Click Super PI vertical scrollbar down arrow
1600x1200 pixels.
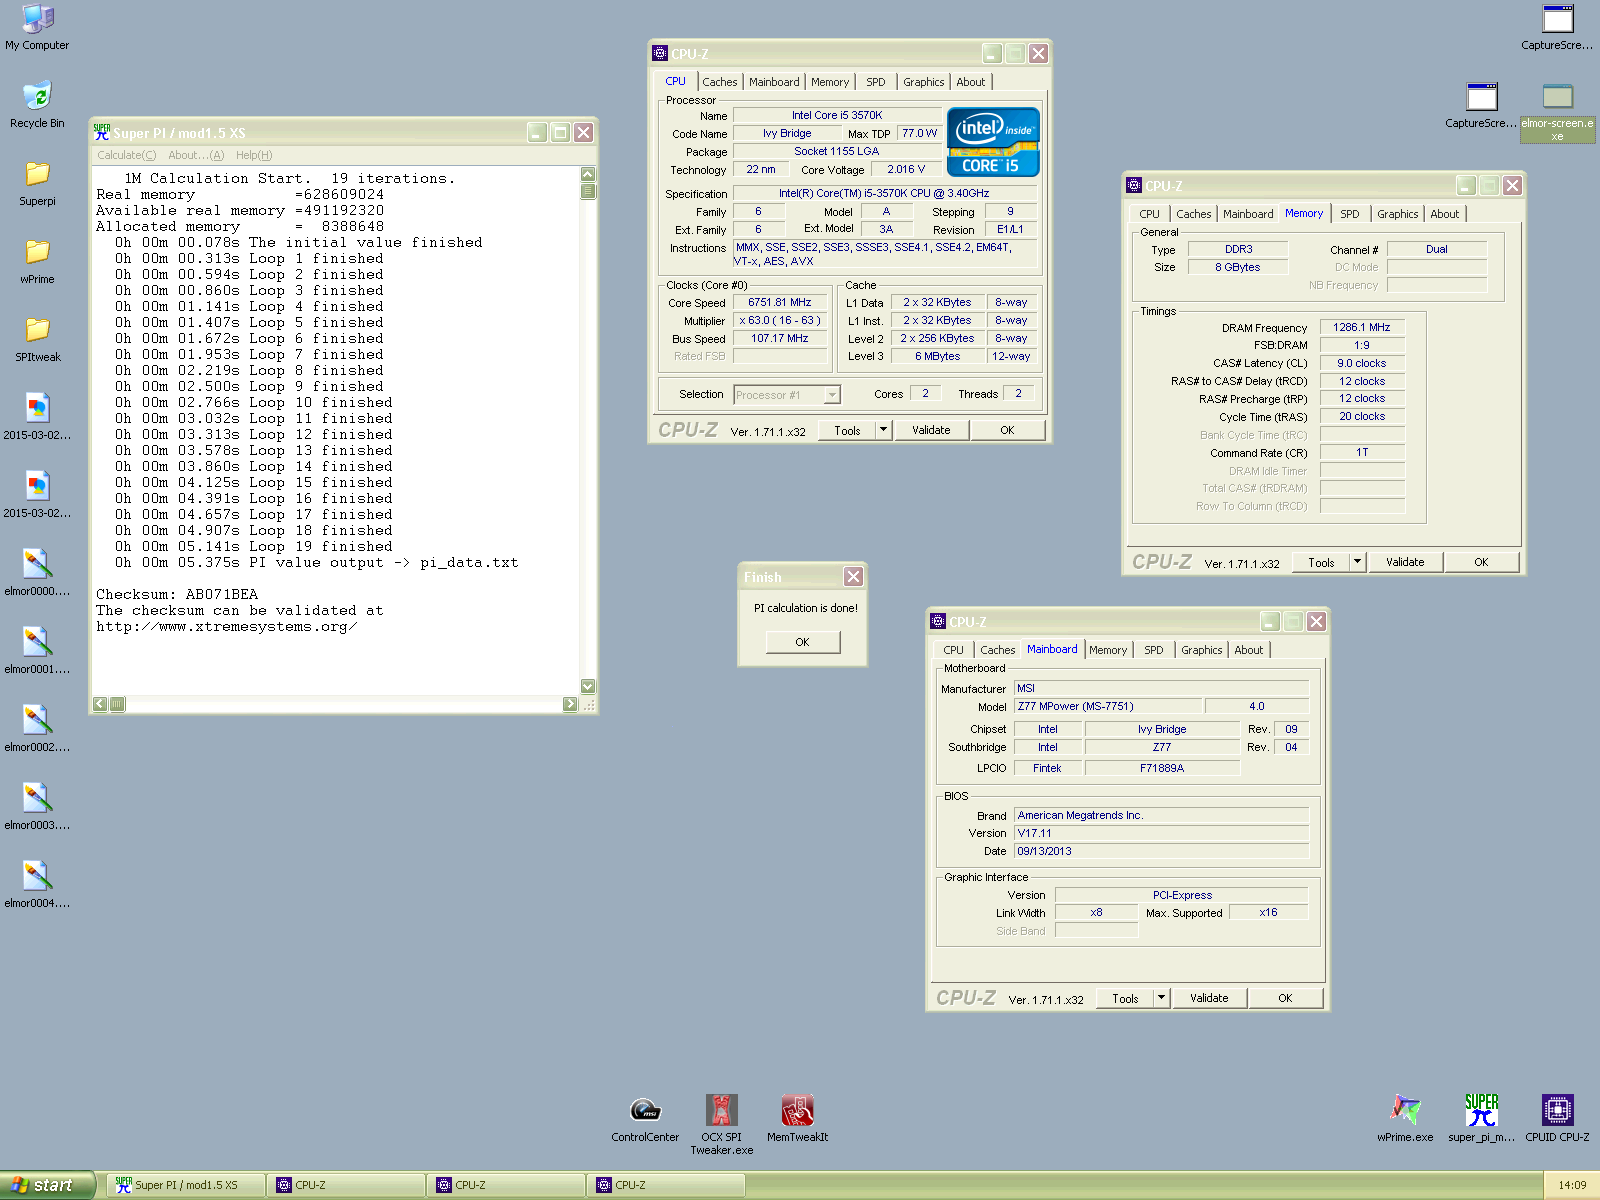pos(588,686)
